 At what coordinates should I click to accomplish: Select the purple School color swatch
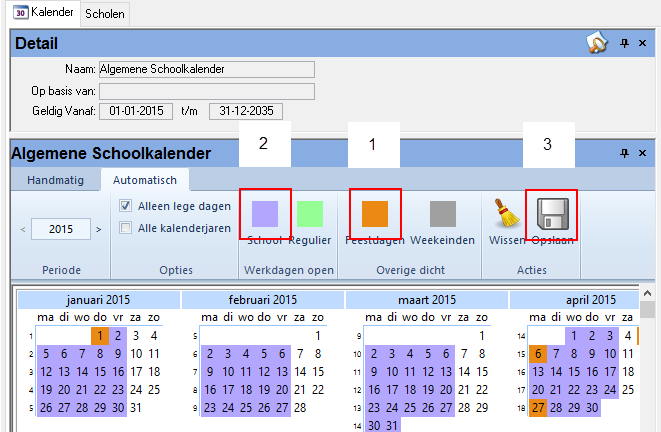[265, 213]
